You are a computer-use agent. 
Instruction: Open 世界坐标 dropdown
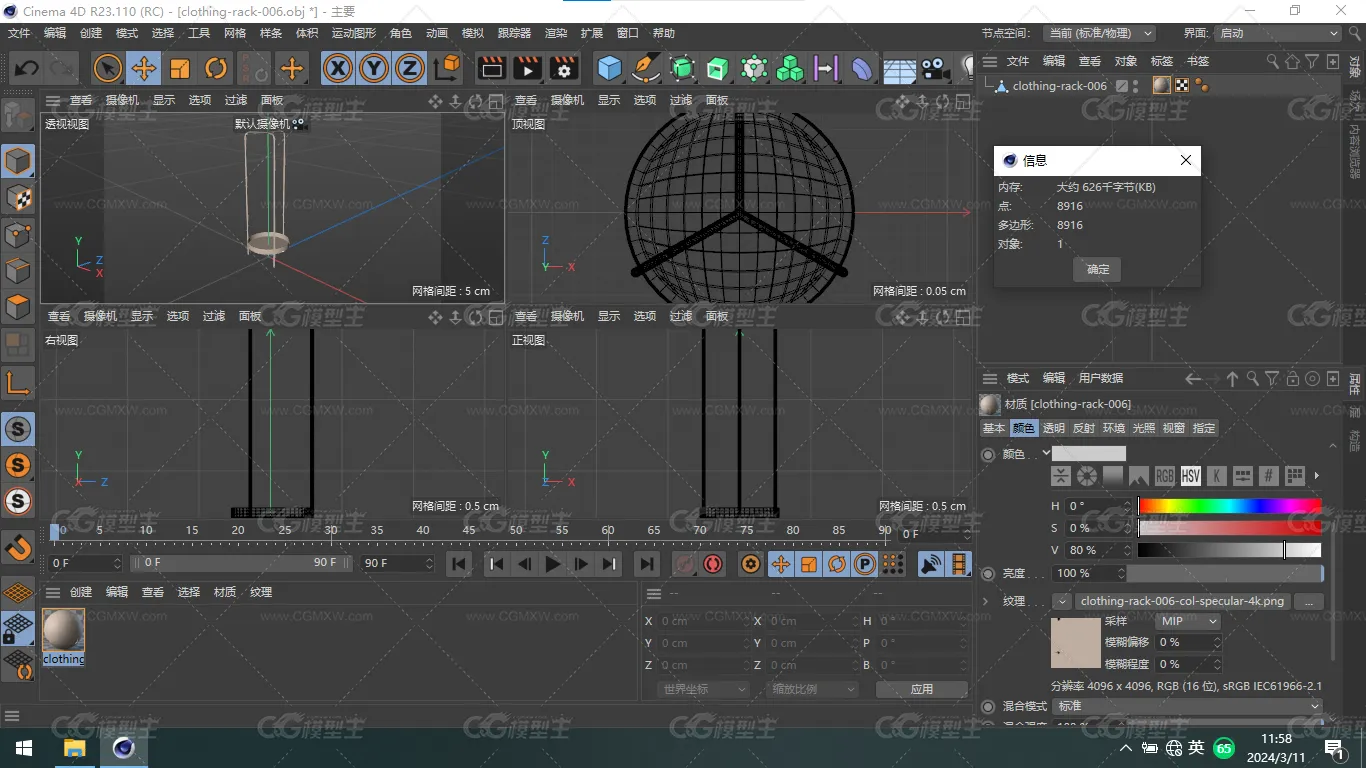click(x=704, y=689)
